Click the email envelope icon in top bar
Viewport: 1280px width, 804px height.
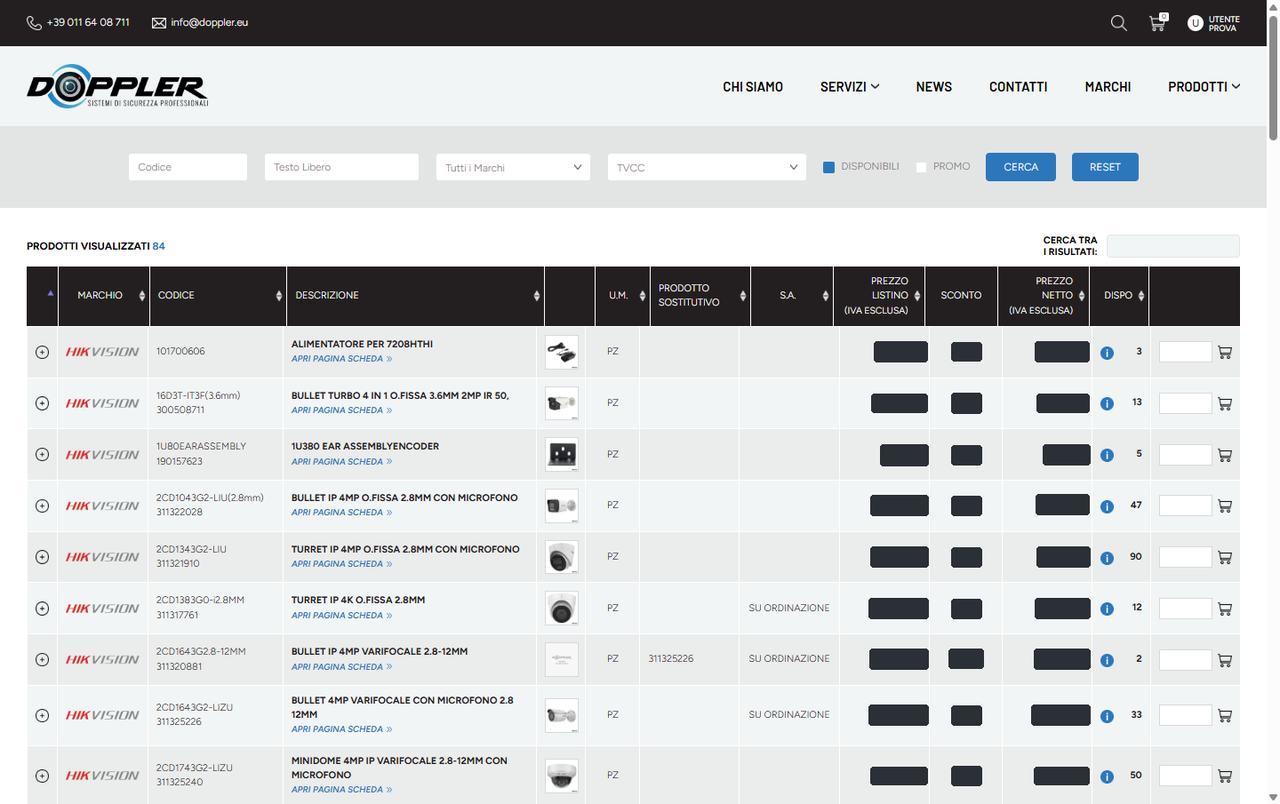pos(159,23)
